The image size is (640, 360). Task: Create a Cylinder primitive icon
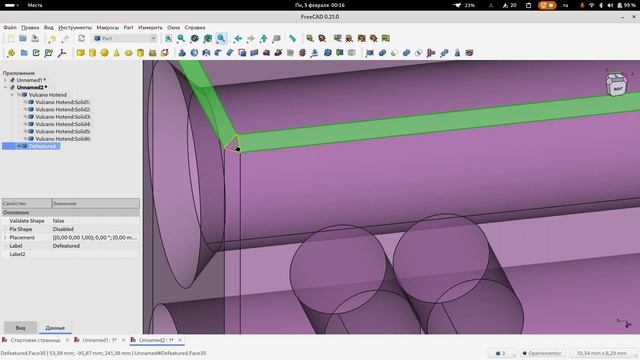click(x=93, y=53)
